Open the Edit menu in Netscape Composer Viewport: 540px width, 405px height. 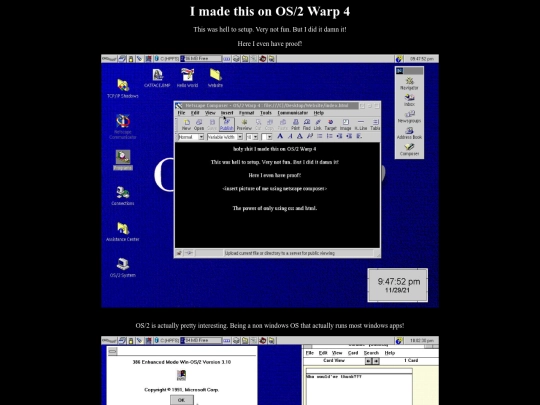point(195,113)
